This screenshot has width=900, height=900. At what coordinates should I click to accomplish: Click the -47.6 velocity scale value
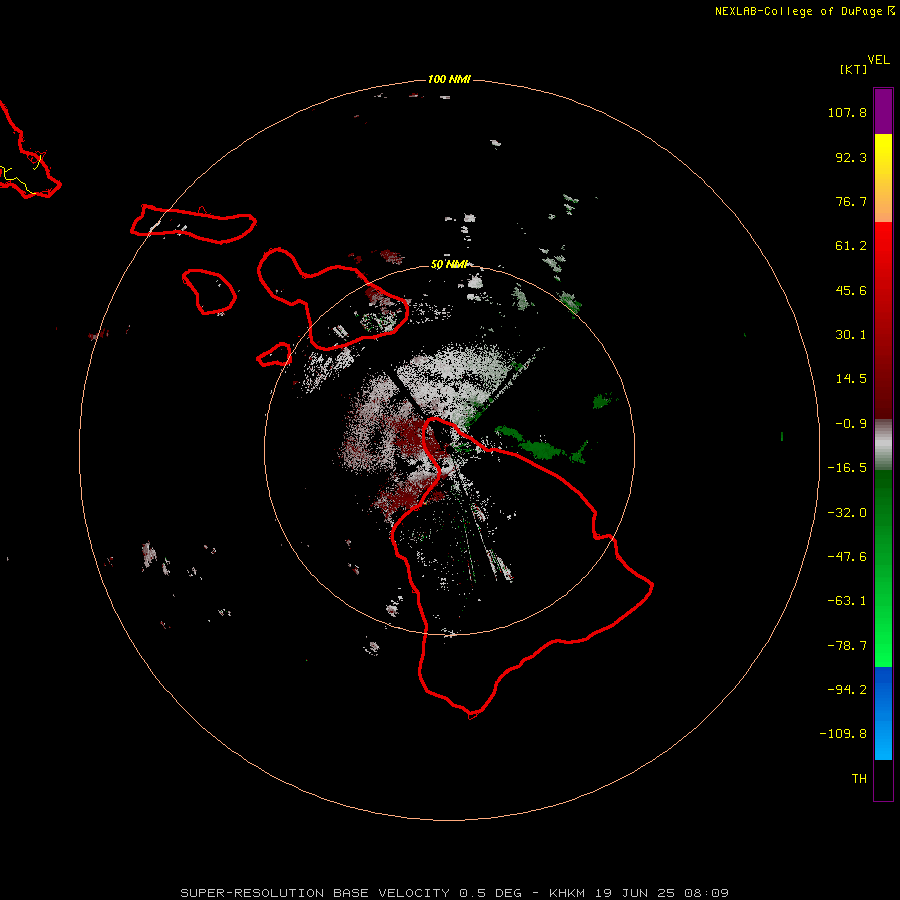(x=847, y=557)
